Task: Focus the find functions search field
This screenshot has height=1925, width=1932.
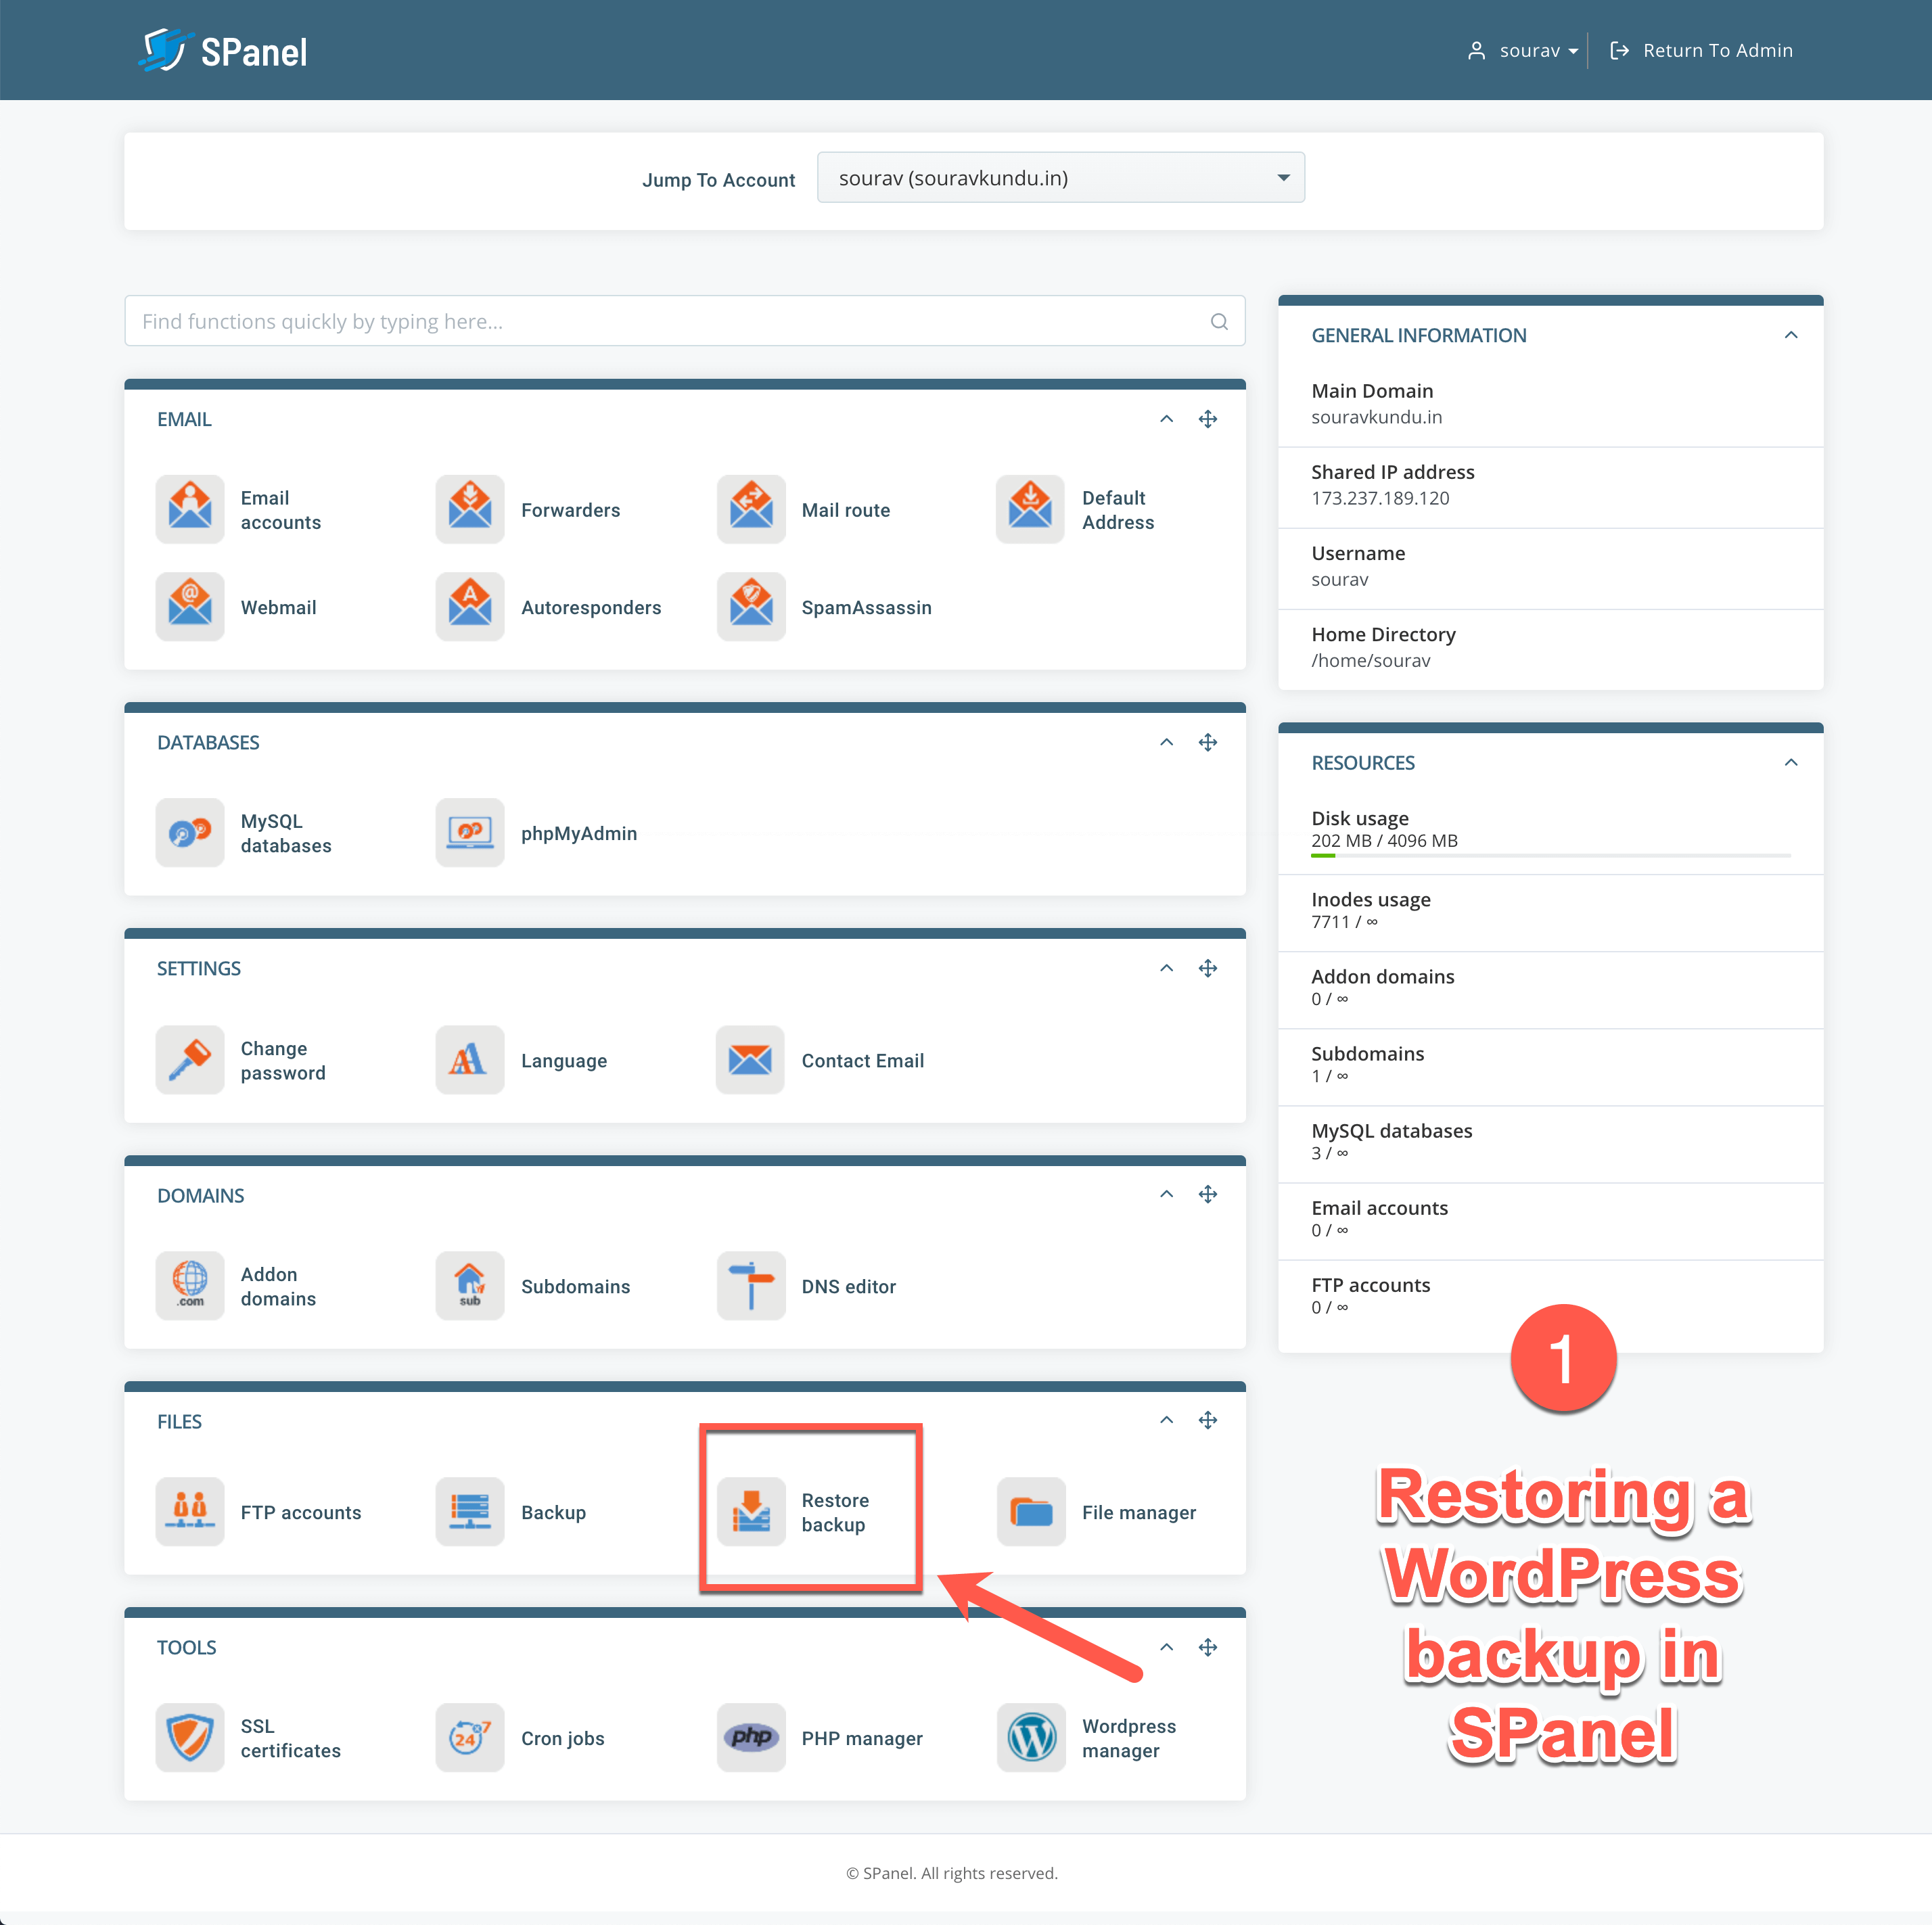Action: 684,321
